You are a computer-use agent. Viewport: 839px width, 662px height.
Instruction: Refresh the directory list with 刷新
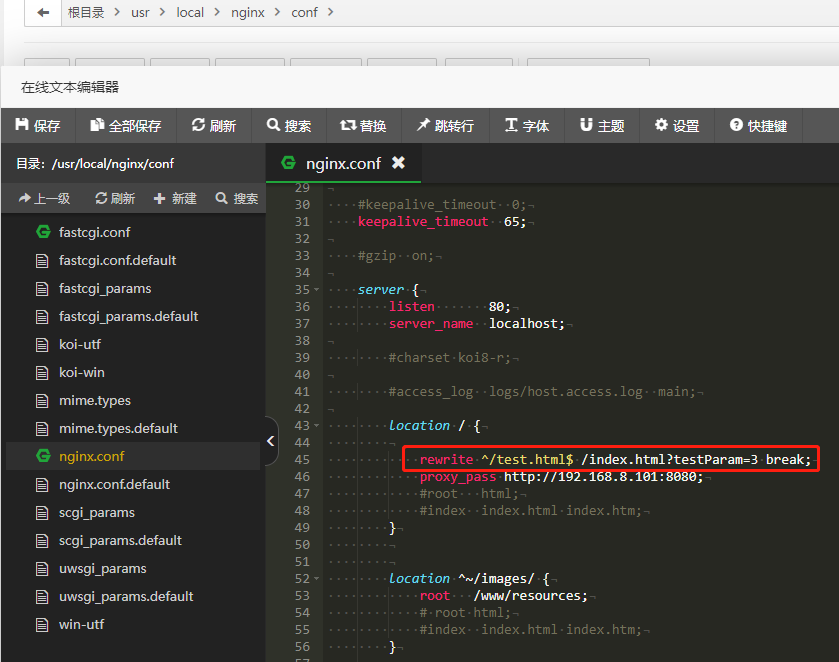115,199
